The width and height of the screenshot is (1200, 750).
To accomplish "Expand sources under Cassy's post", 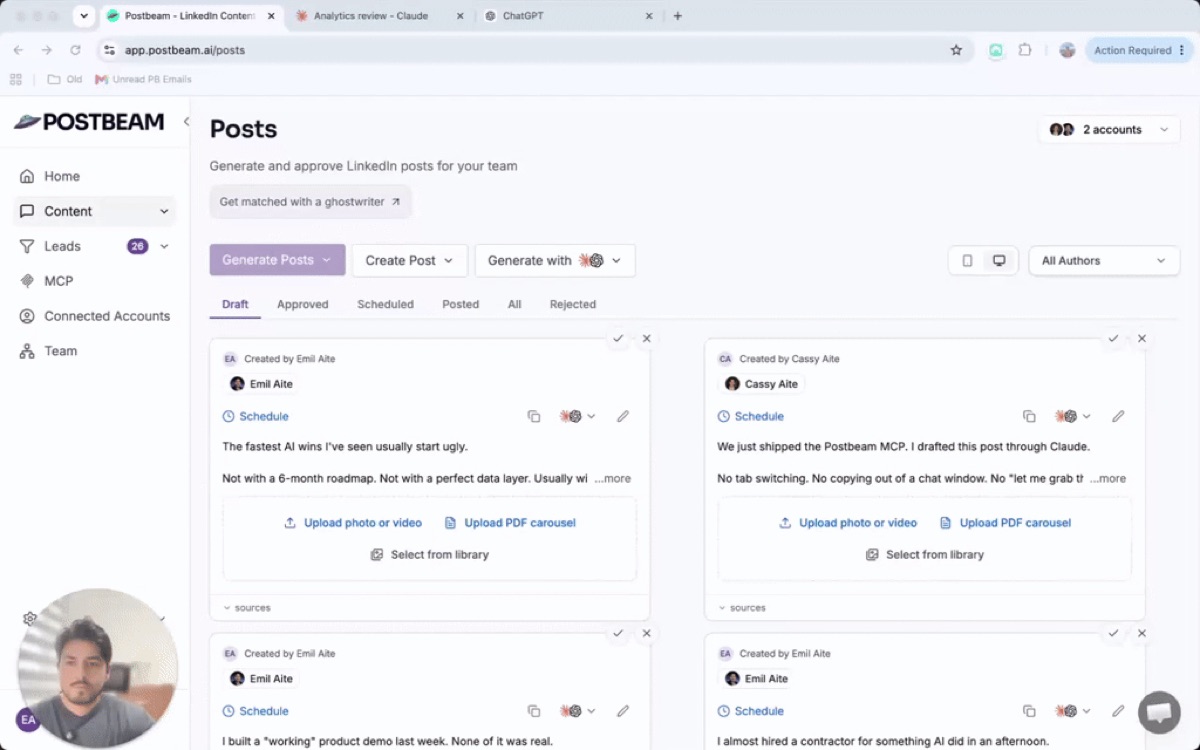I will click(x=741, y=608).
